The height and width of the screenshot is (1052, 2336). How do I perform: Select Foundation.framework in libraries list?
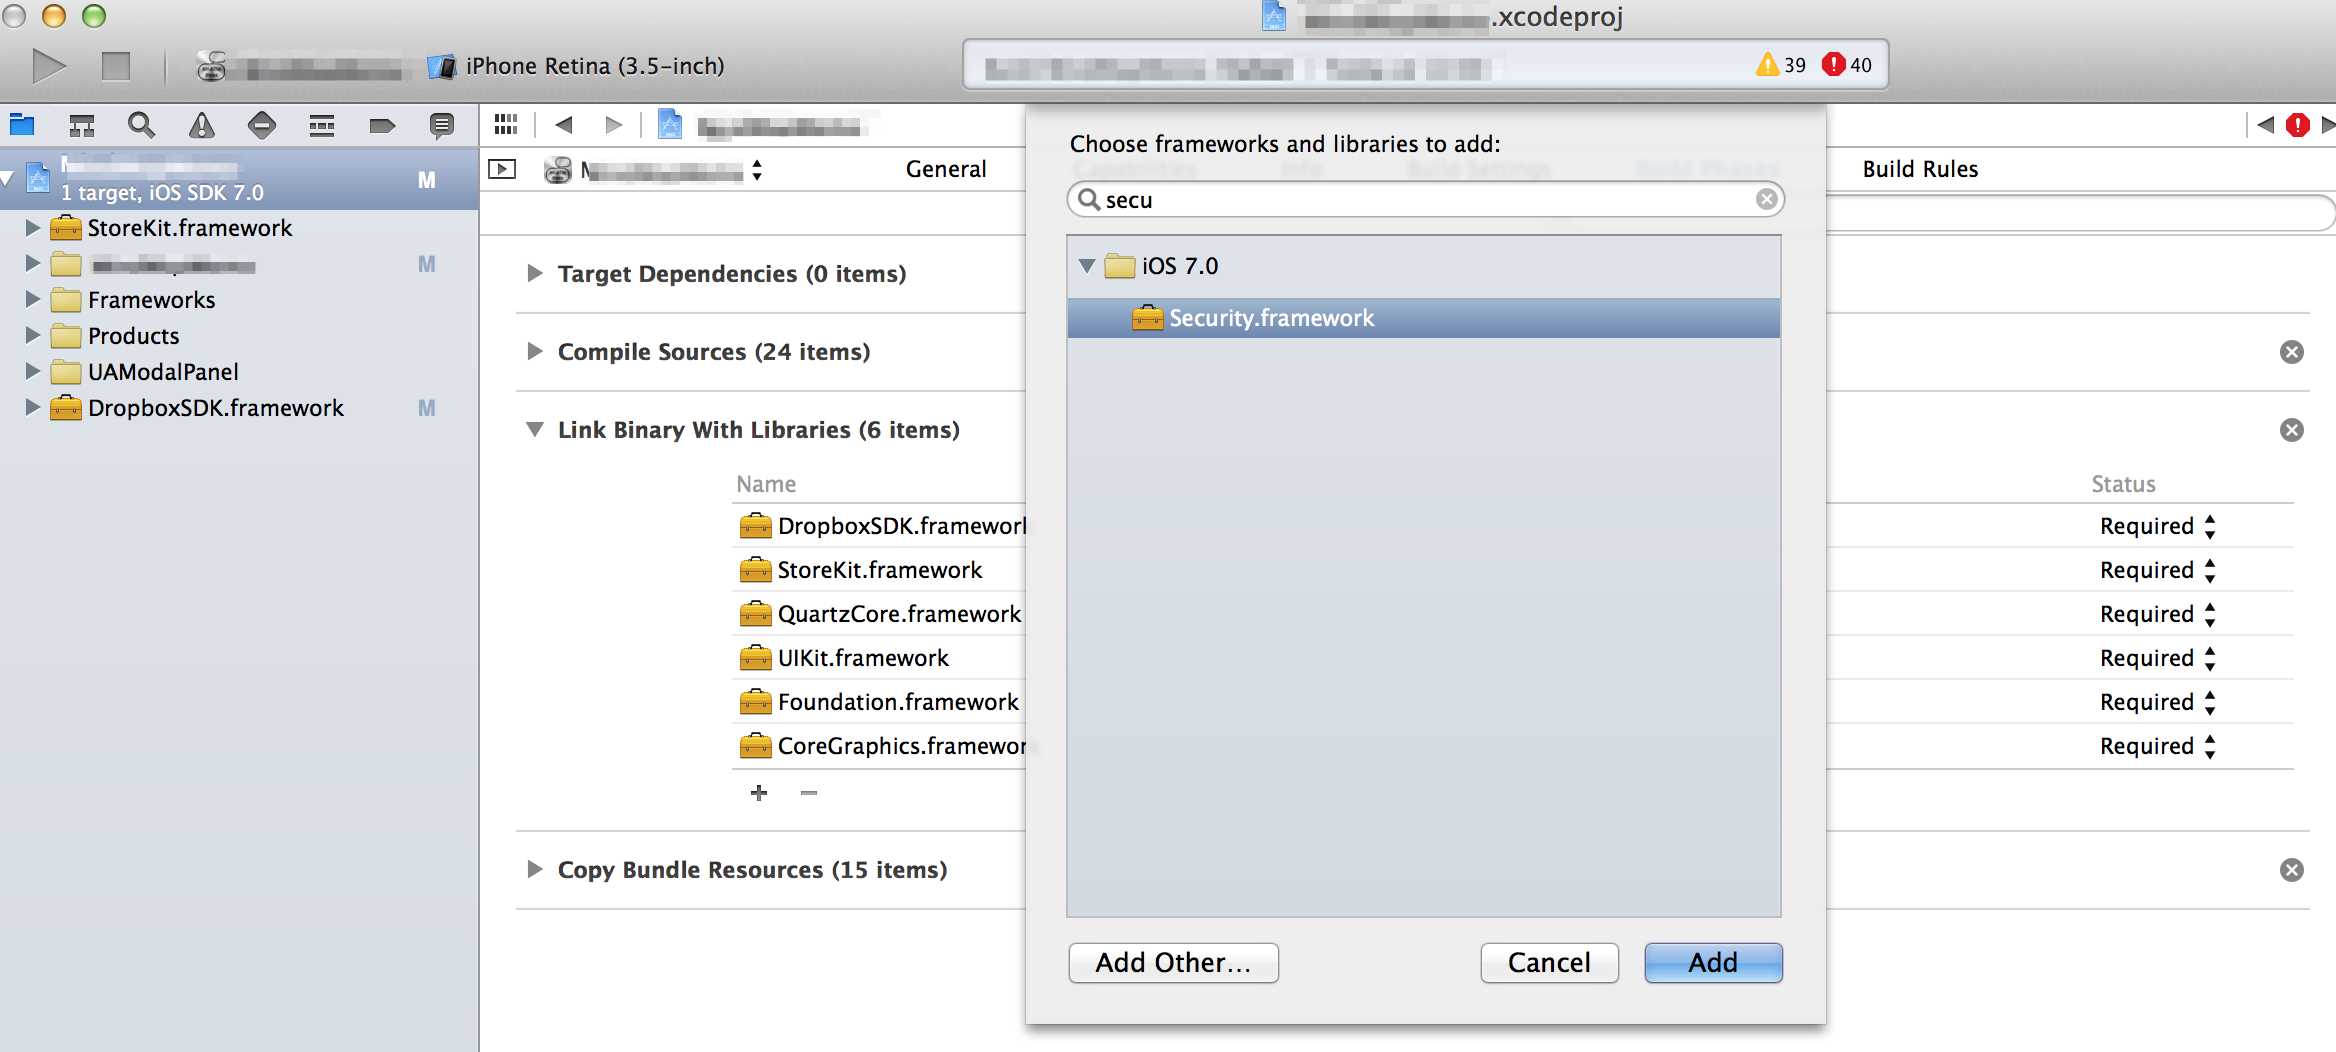point(879,702)
